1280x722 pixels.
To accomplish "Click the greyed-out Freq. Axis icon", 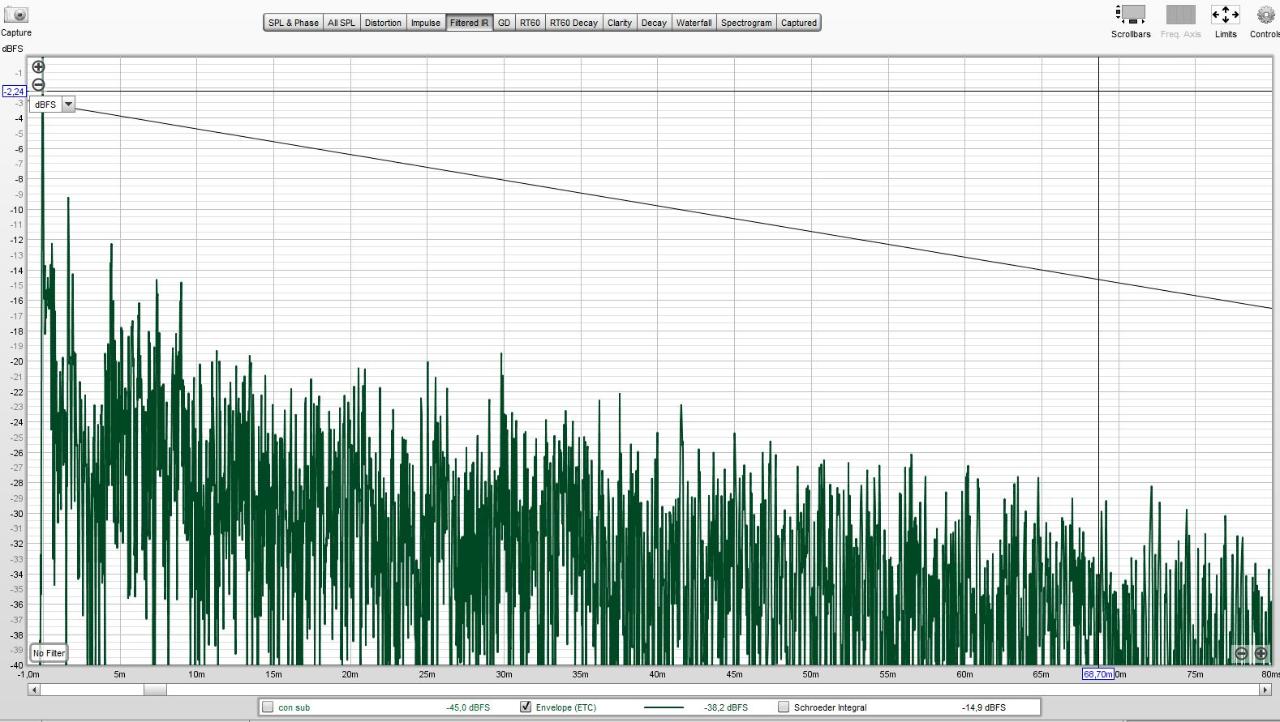I will pyautogui.click(x=1181, y=15).
